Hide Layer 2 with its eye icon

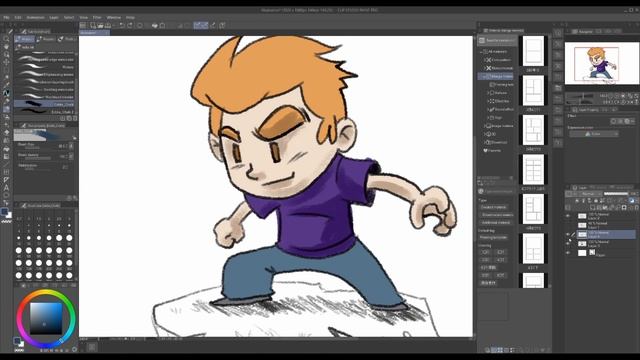point(568,216)
